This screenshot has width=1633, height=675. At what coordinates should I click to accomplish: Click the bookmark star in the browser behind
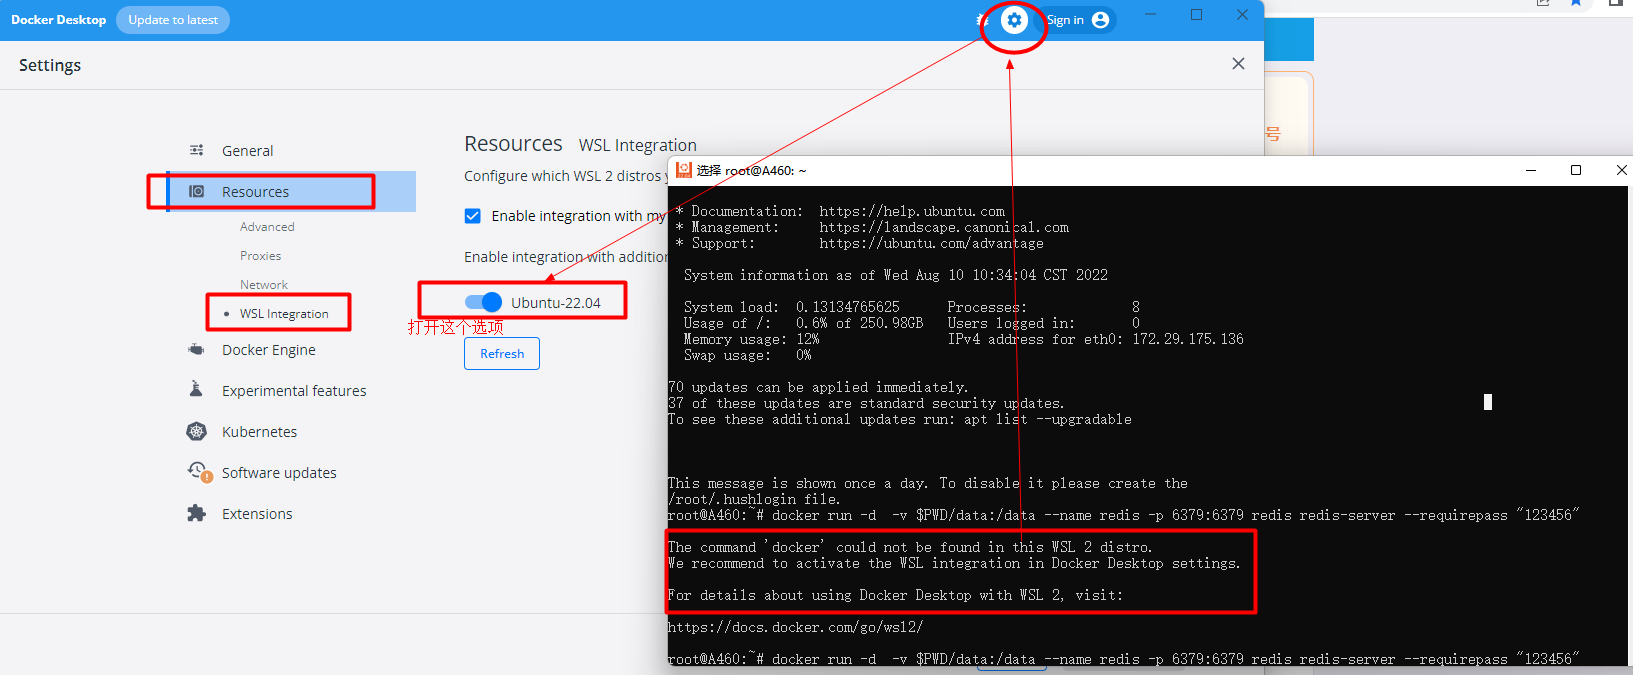pyautogui.click(x=1576, y=3)
